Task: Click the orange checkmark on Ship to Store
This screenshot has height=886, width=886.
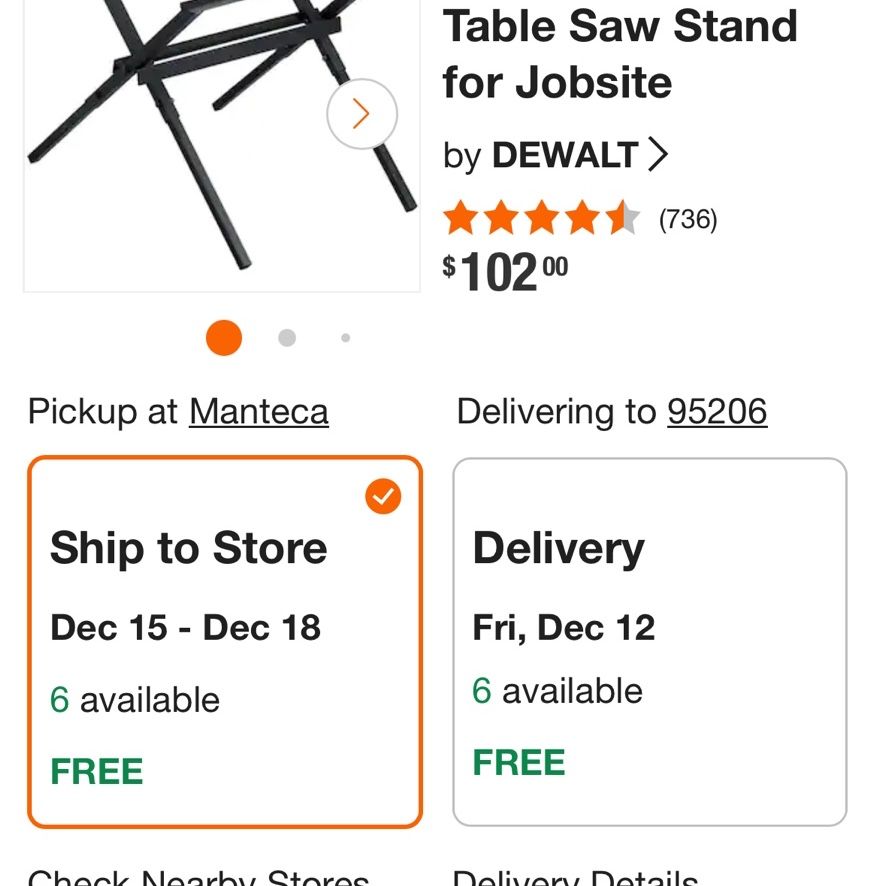Action: click(x=383, y=496)
